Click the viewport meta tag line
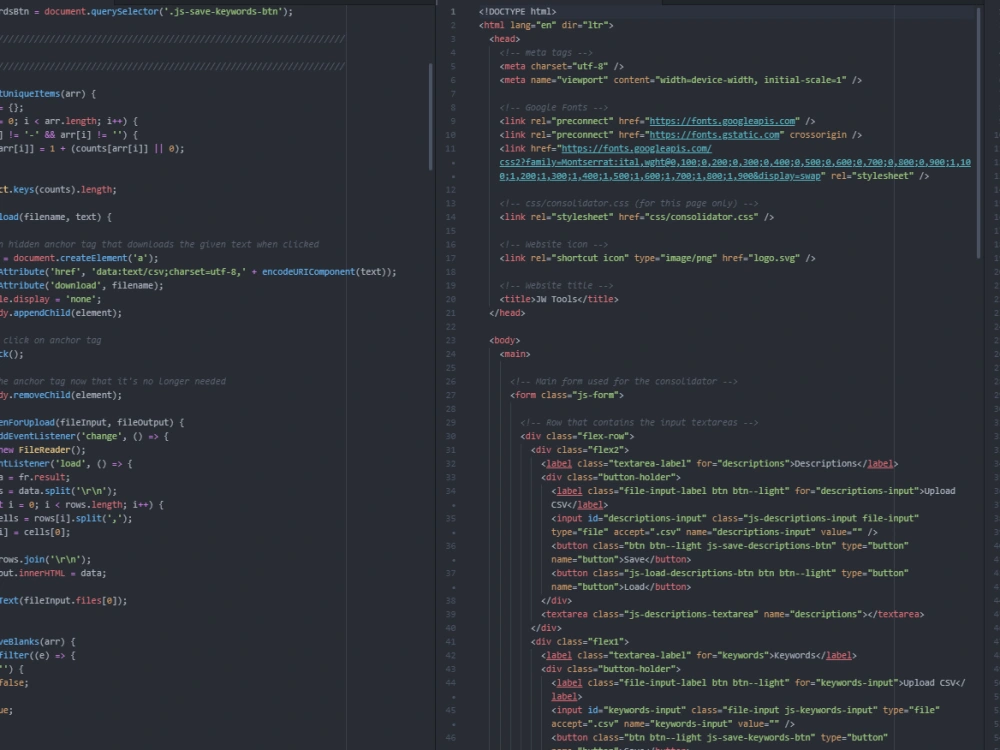Screen dimensions: 1000x750 (680, 80)
